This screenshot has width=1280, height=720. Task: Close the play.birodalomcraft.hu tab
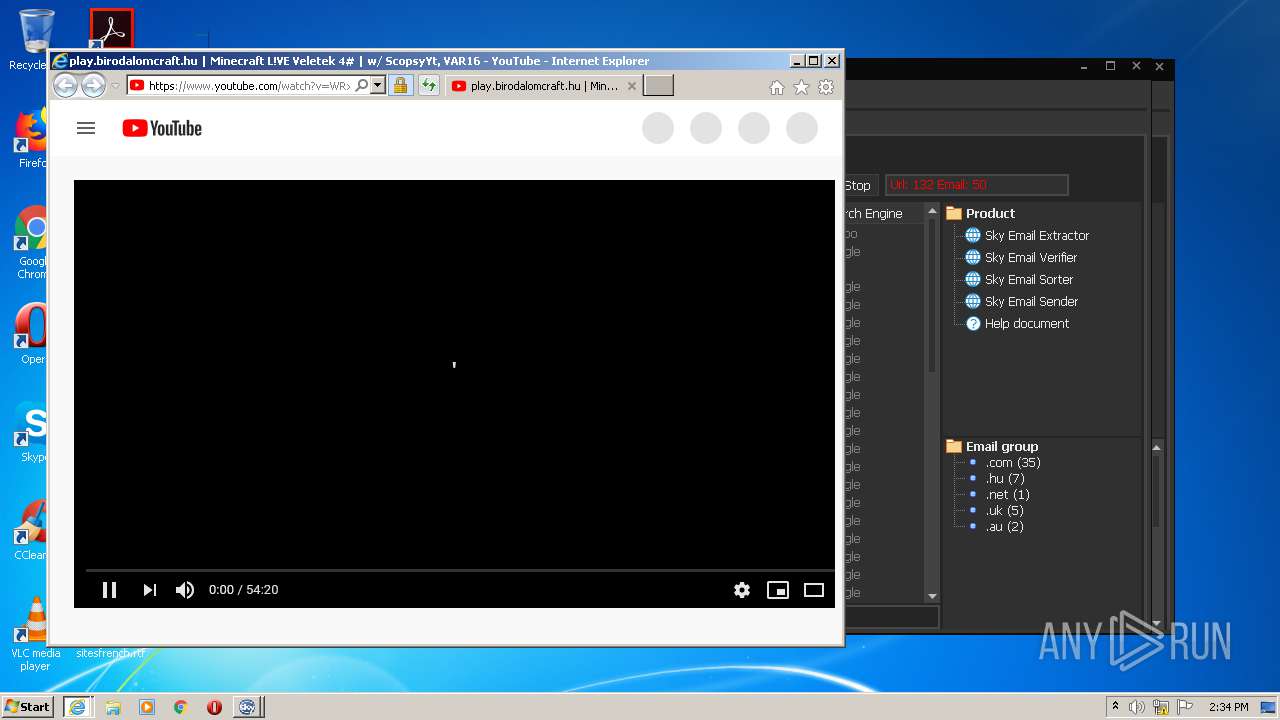(x=631, y=86)
